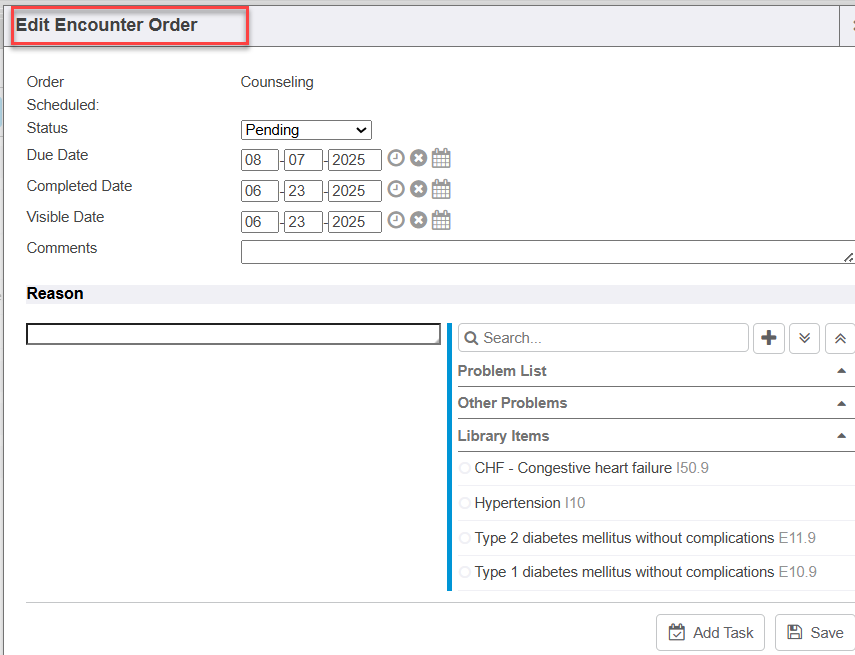855x655 pixels.
Task: Collapse all sections with double-up chevron
Action: coord(840,338)
